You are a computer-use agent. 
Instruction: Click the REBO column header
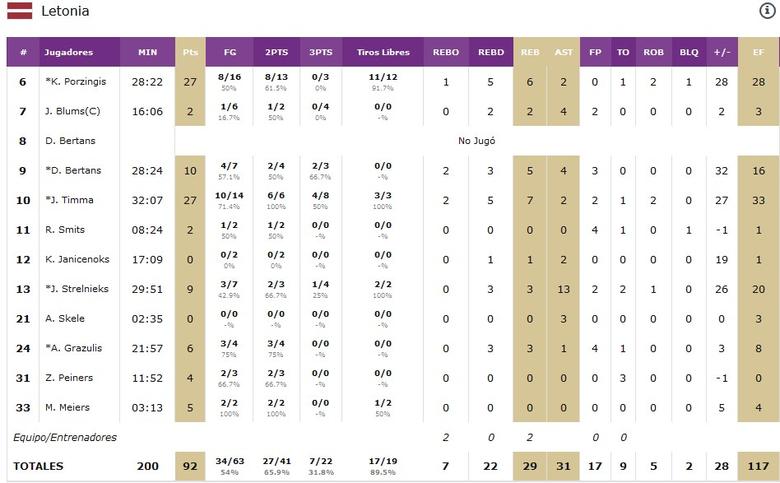[446, 52]
